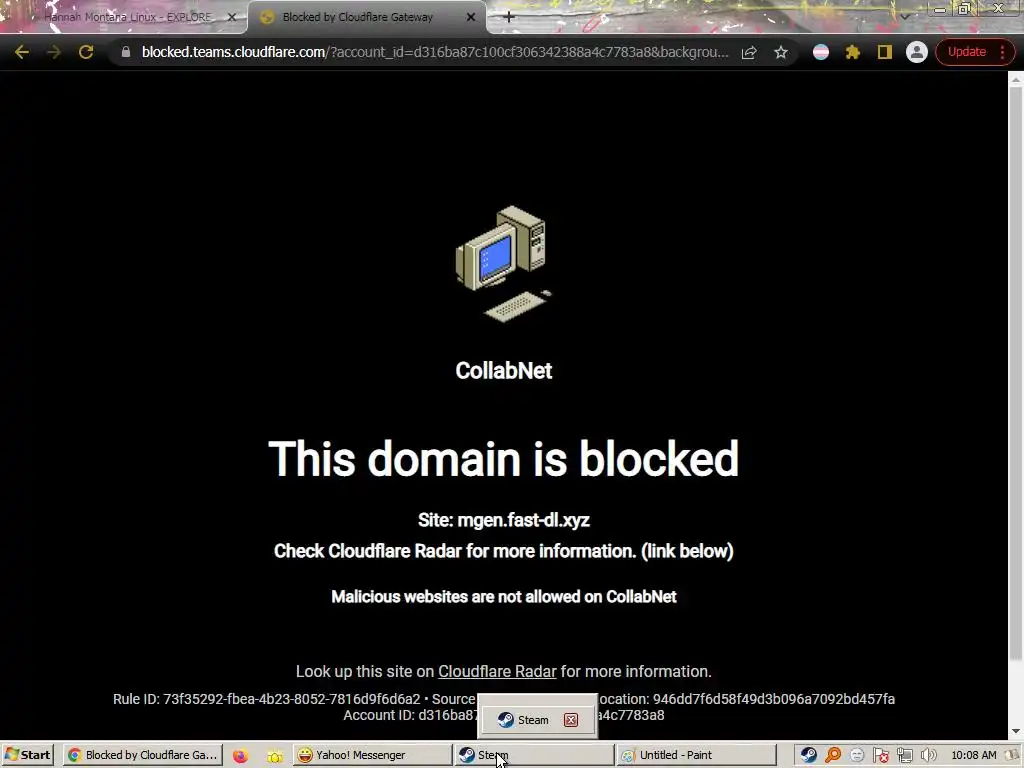Share this page using the share icon

click(749, 52)
